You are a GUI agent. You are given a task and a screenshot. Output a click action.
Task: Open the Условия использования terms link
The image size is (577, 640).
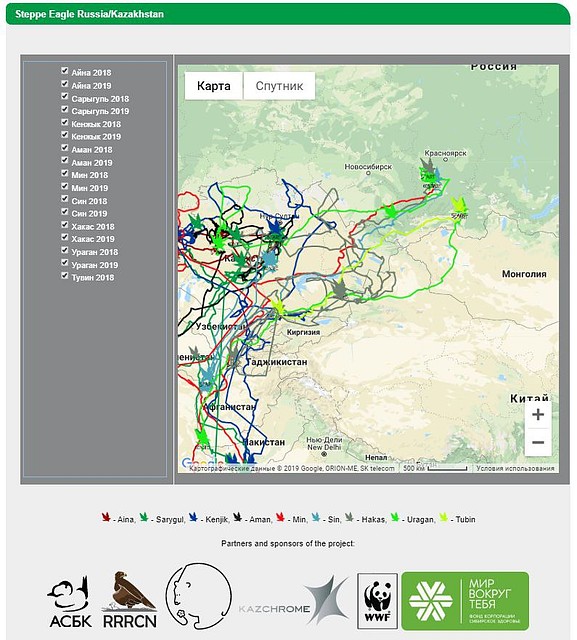click(x=515, y=468)
